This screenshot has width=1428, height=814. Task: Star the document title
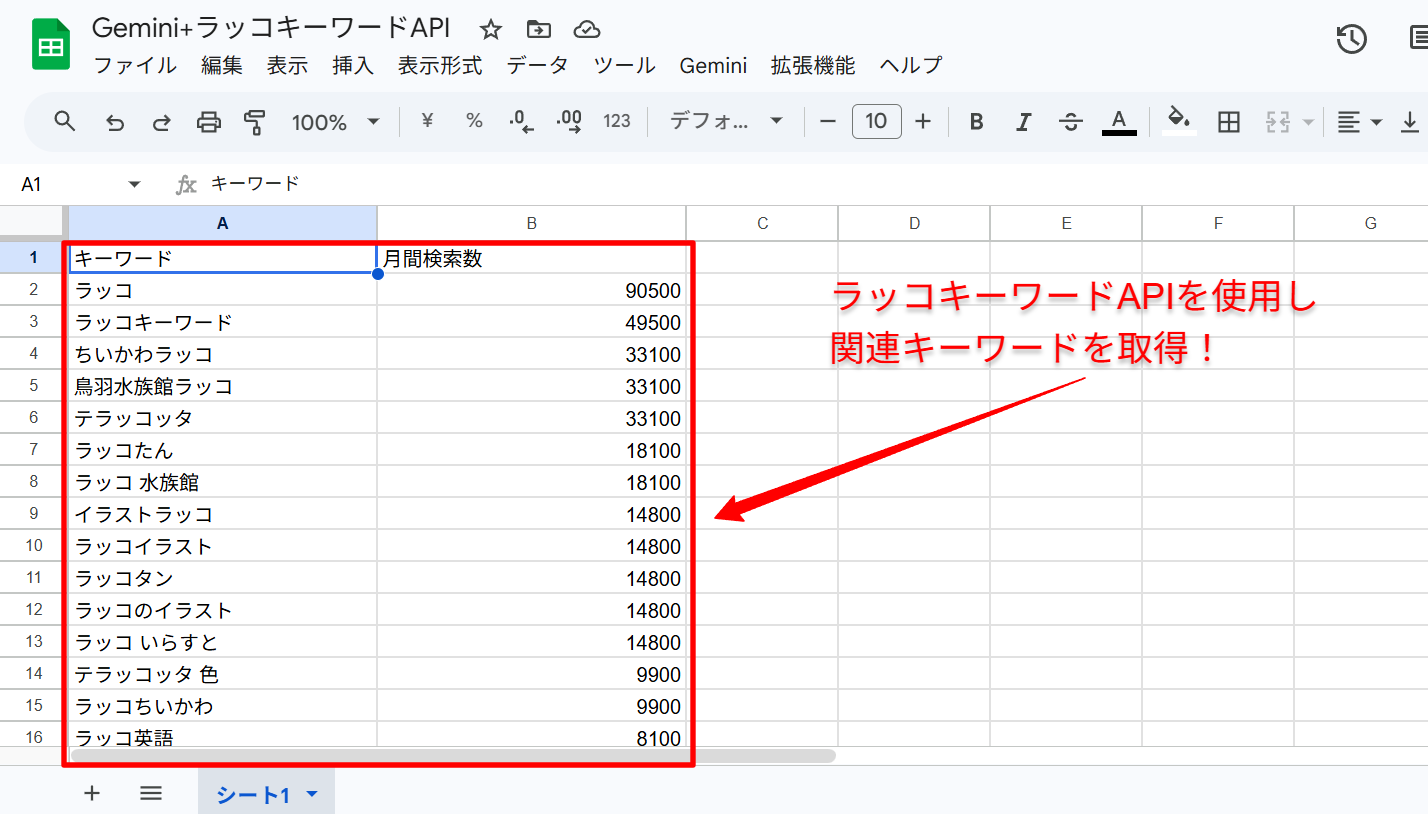point(491,29)
